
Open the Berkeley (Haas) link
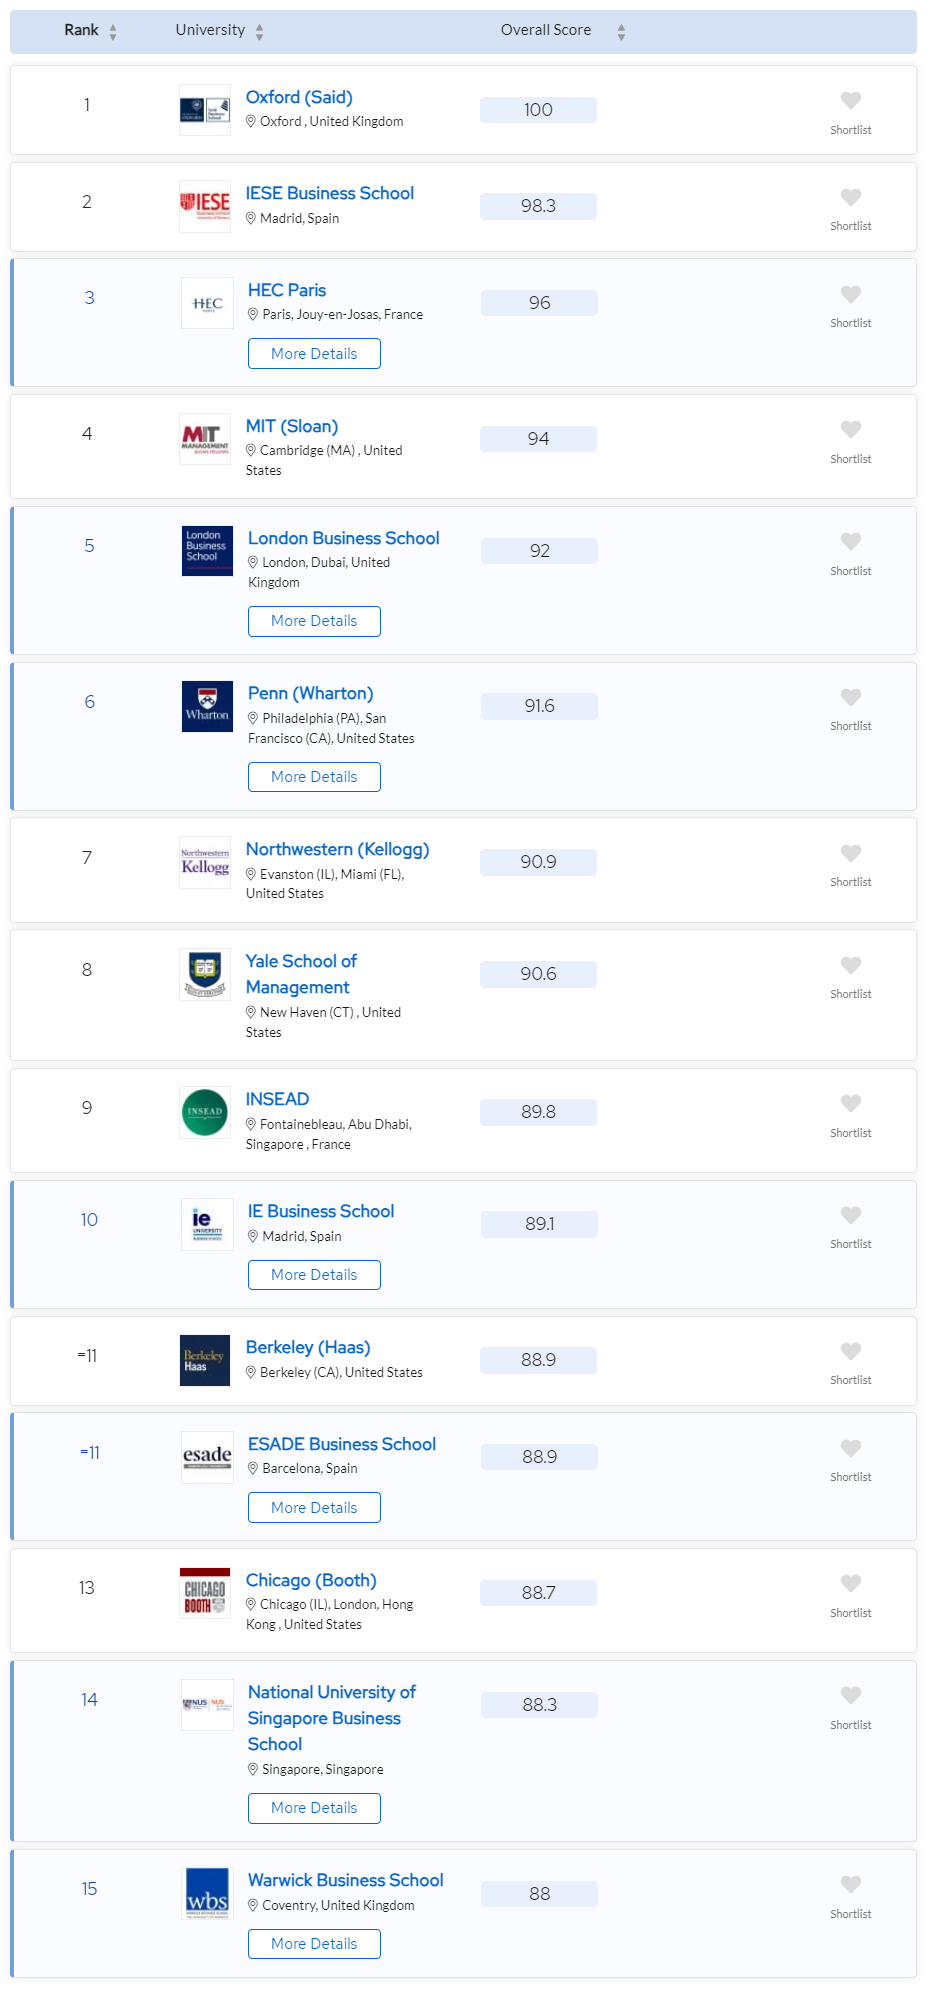click(x=308, y=1347)
